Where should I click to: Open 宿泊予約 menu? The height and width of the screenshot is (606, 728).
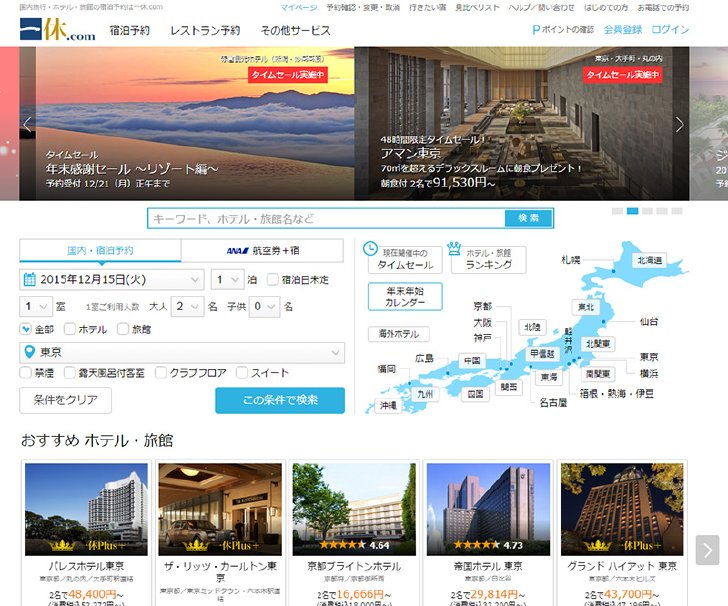click(x=130, y=31)
